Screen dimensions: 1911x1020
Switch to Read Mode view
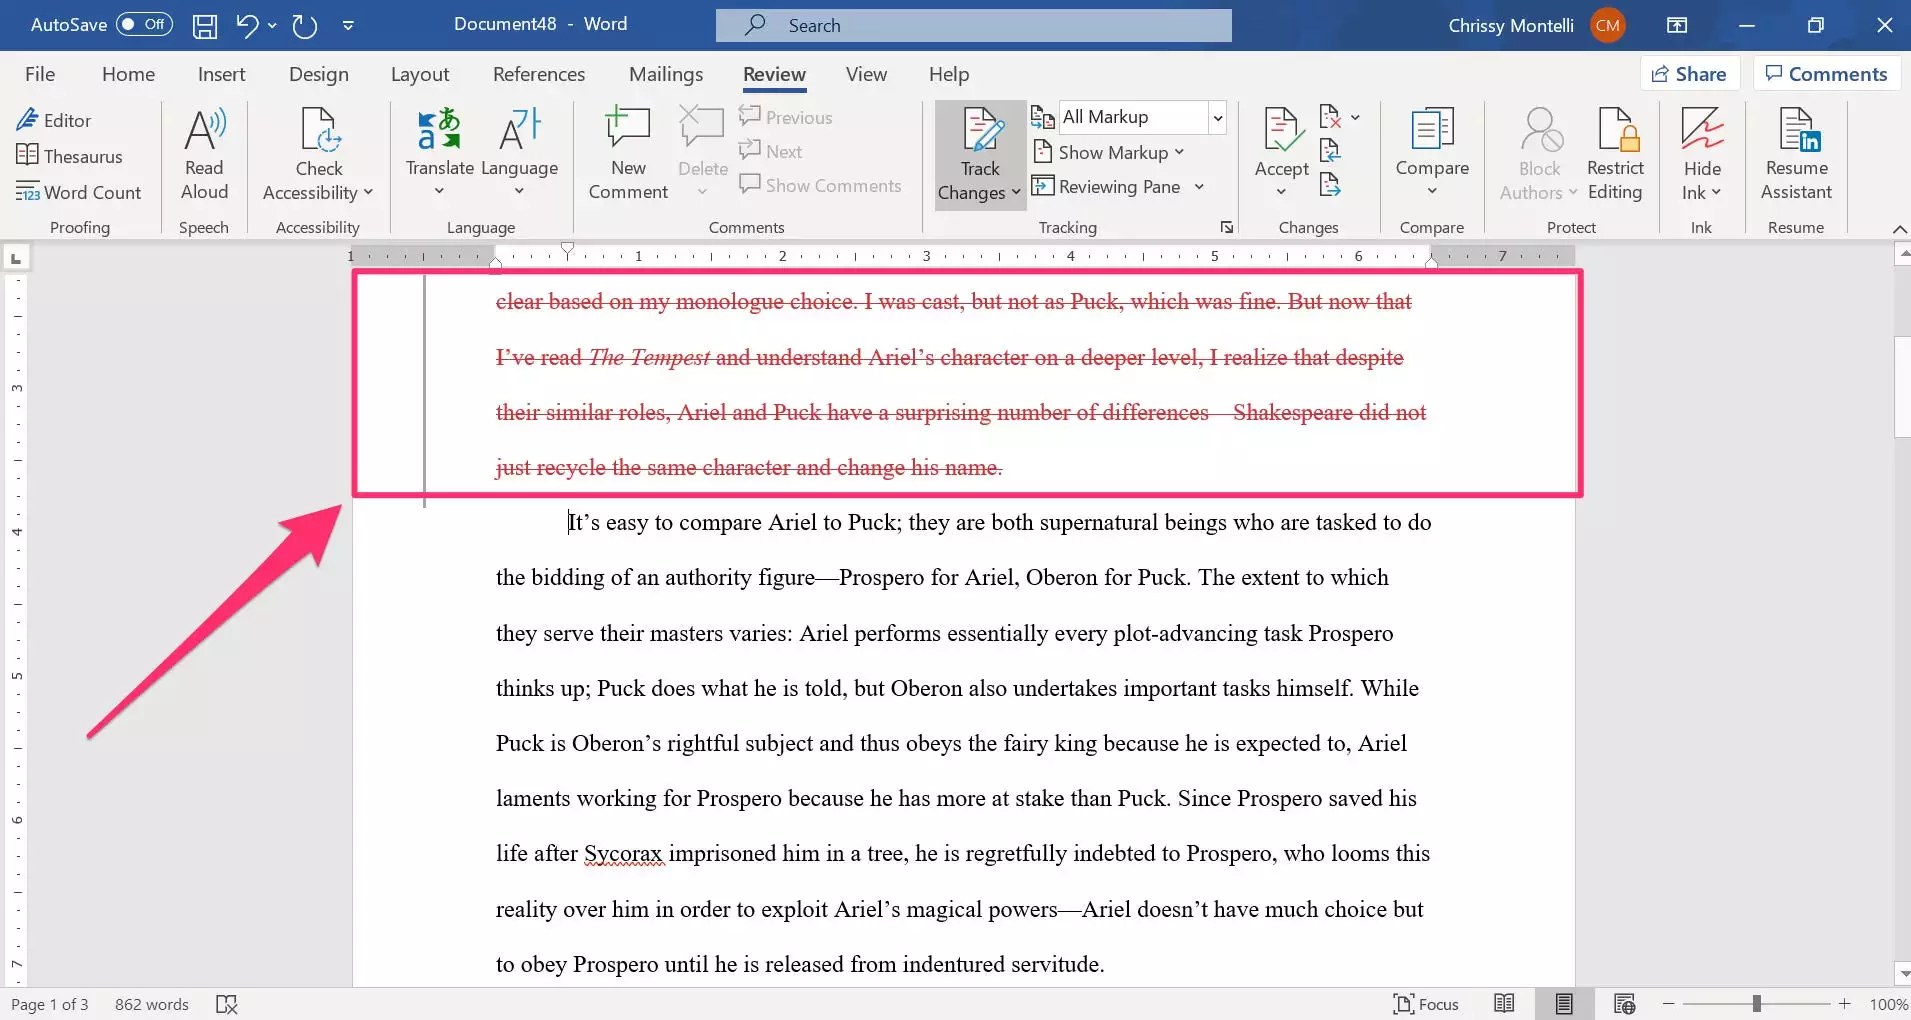pyautogui.click(x=1503, y=1003)
